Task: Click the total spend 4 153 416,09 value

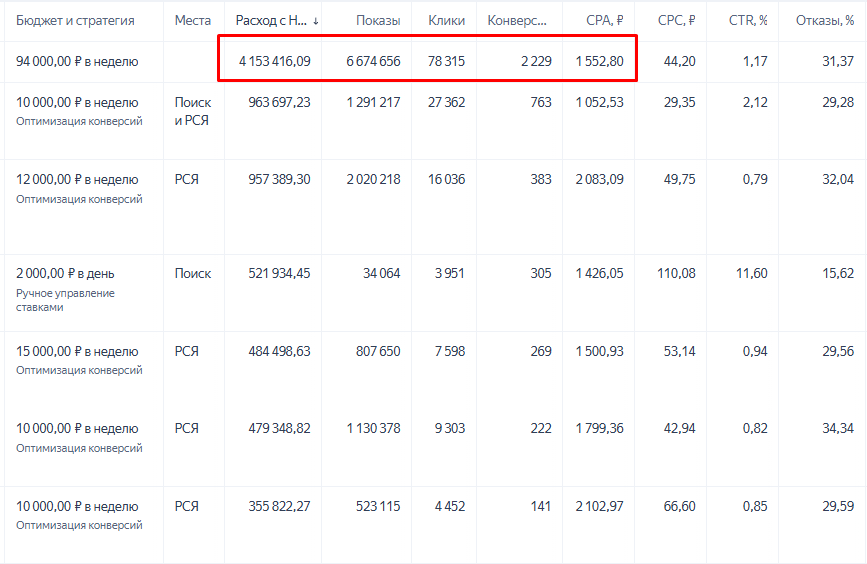Action: 274,61
